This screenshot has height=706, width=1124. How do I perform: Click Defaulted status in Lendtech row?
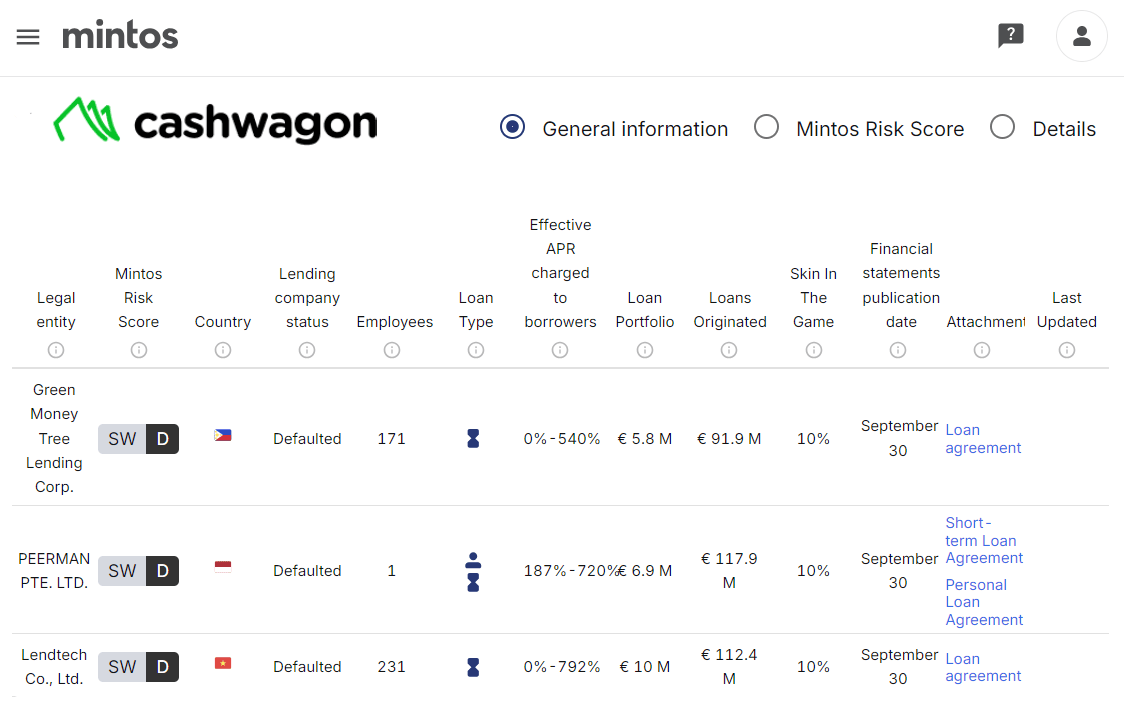[x=307, y=667]
